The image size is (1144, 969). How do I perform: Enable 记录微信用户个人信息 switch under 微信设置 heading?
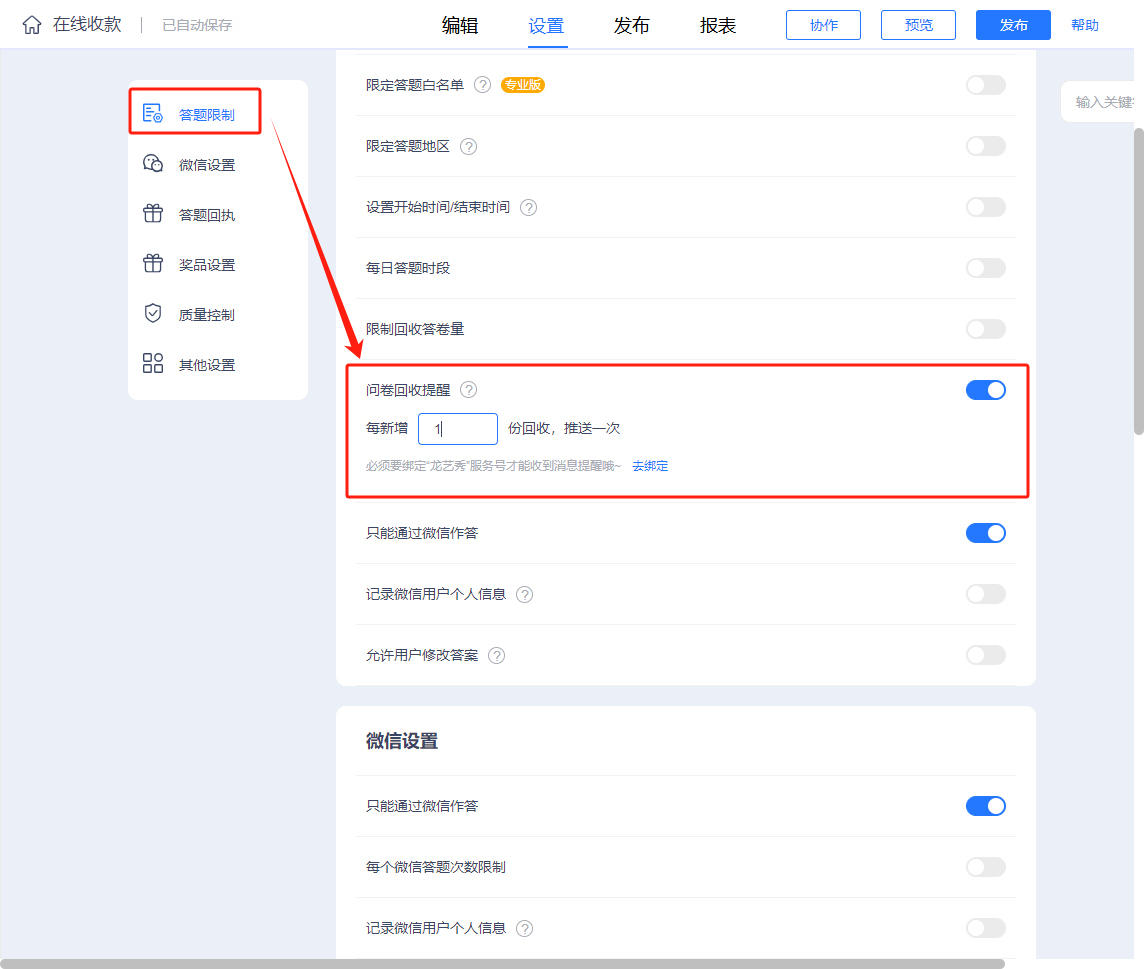click(x=986, y=927)
